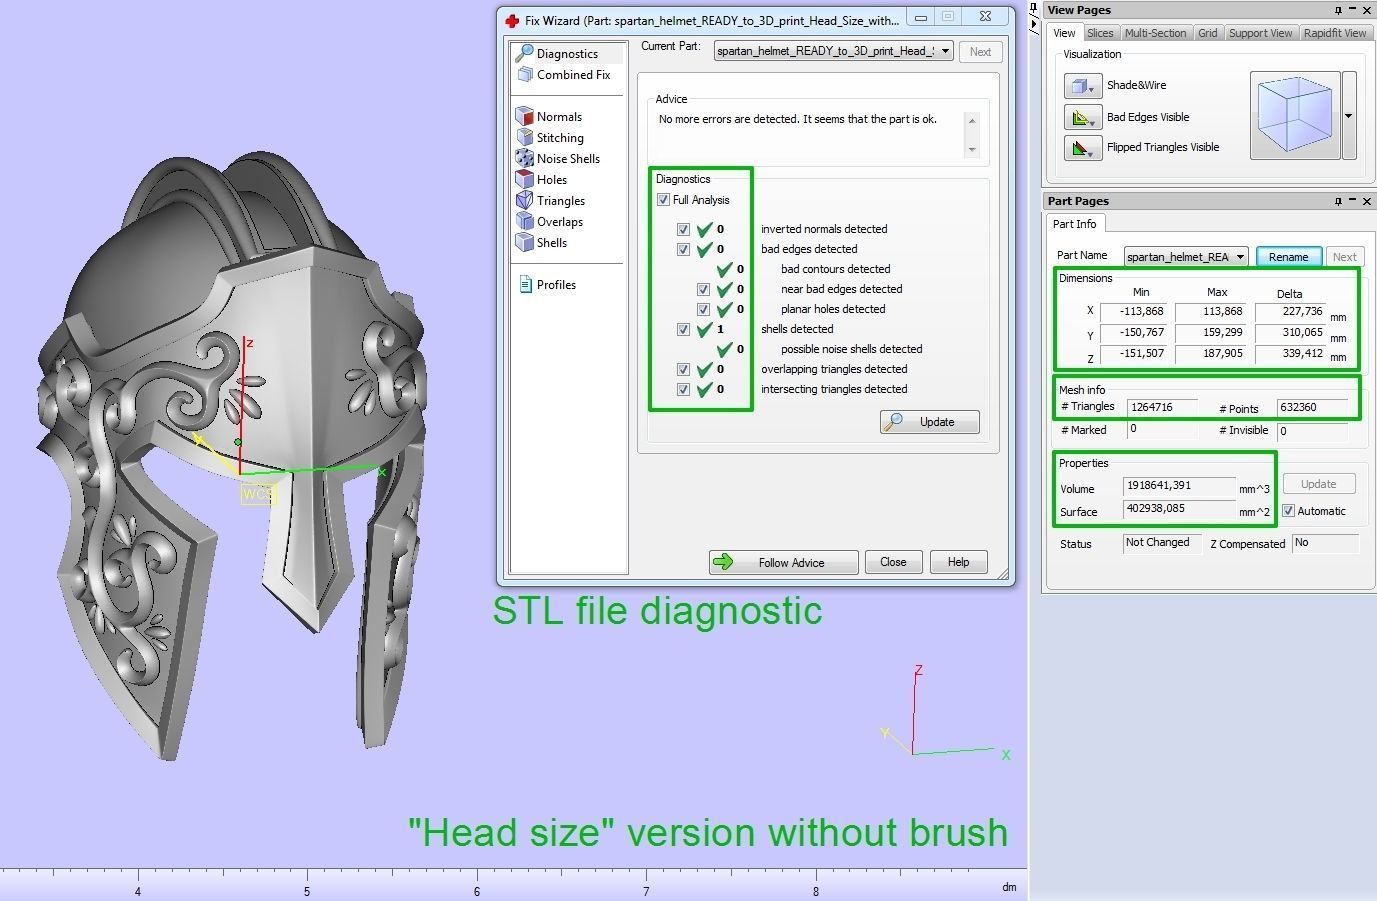The width and height of the screenshot is (1377, 901).
Task: Toggle inverted normals detection checkbox
Action: tap(683, 229)
